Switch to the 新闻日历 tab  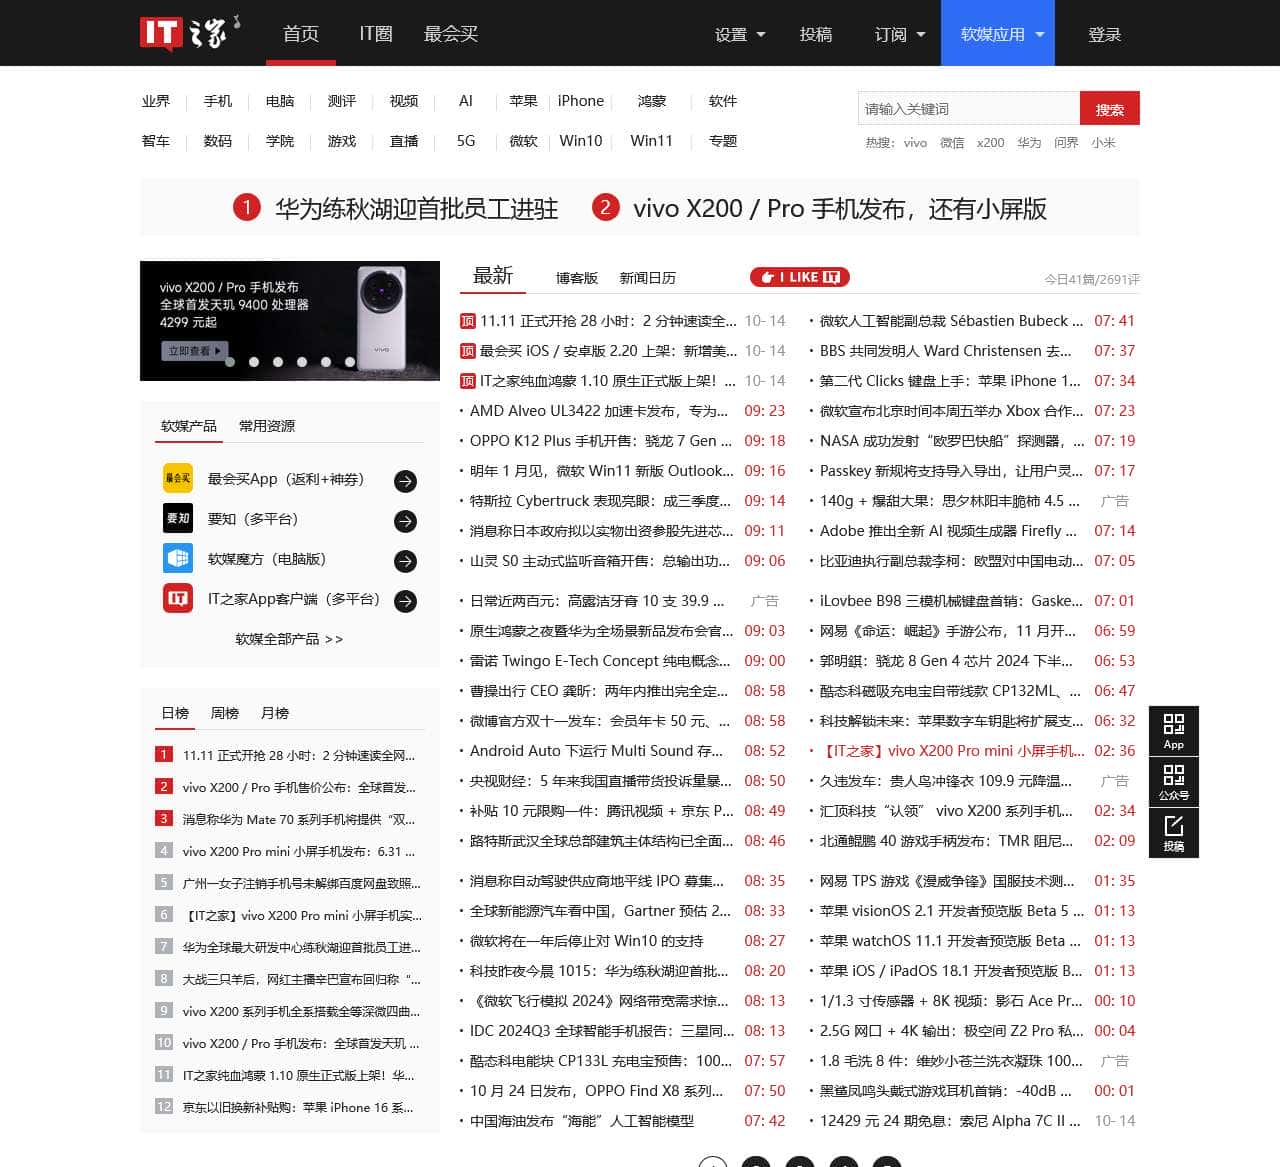coord(648,278)
